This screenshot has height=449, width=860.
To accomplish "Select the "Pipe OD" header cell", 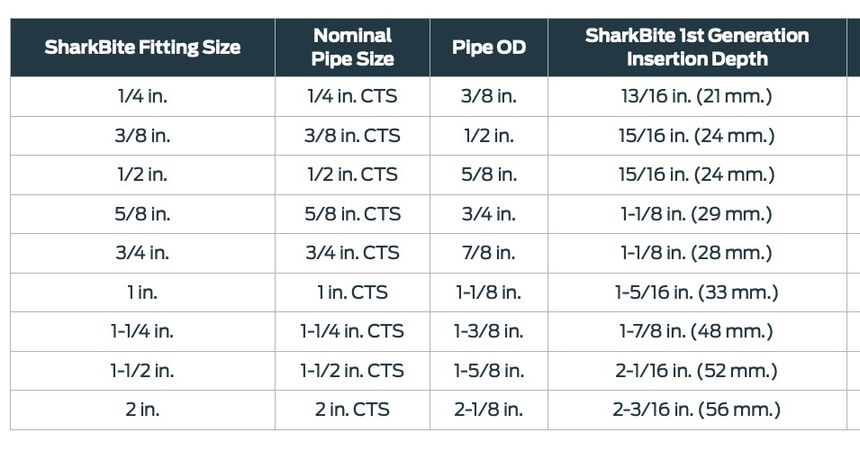I will point(489,47).
